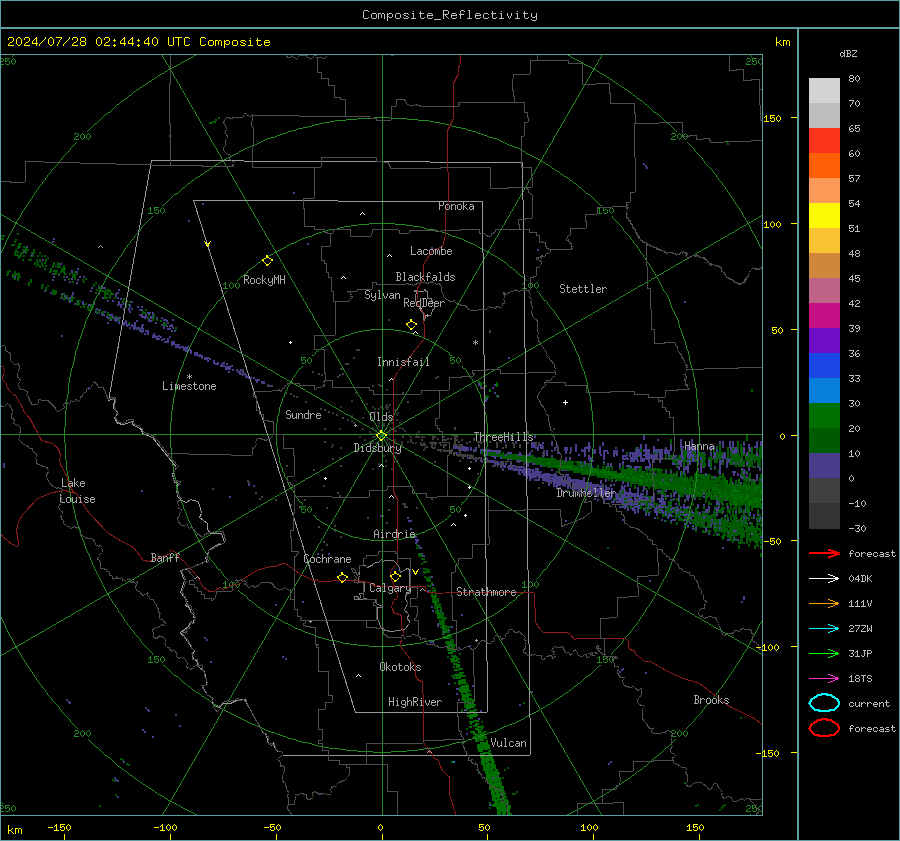Select the tan 45-48 dBZ swatch

824,266
